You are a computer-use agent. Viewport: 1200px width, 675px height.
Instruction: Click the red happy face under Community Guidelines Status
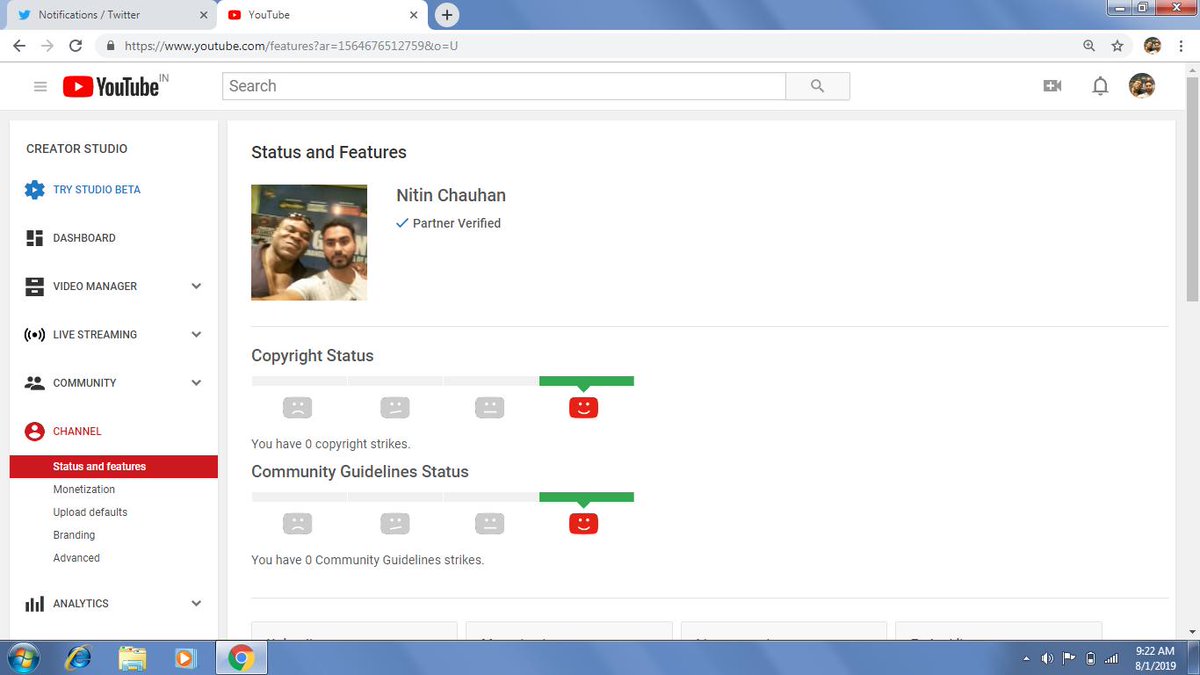pos(583,523)
